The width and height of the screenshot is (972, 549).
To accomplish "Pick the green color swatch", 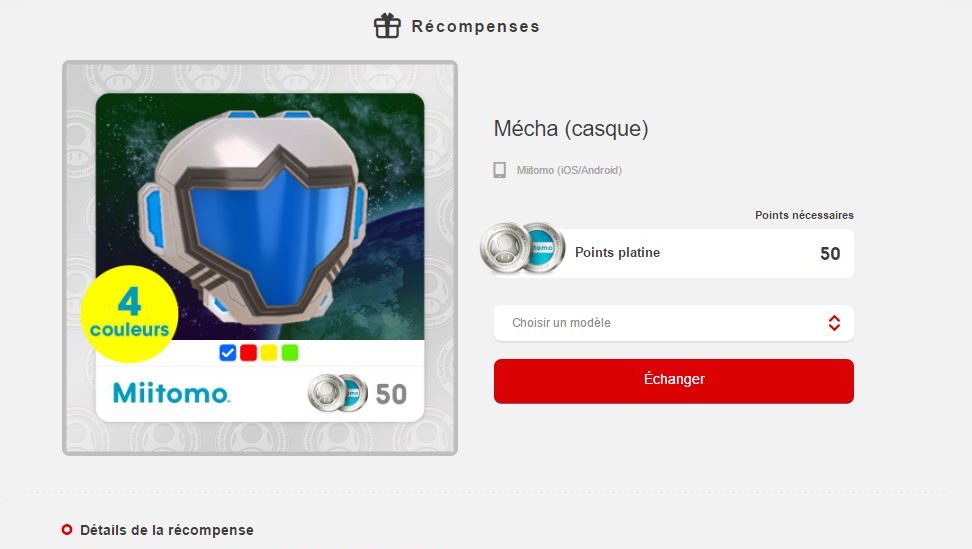I will click(x=289, y=353).
